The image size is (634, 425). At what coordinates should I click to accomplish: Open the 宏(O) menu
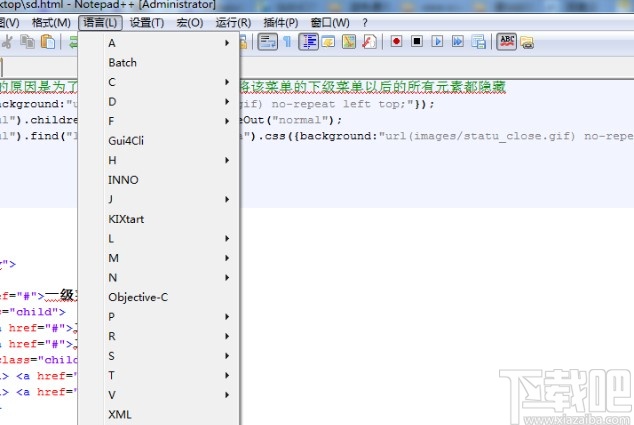(x=190, y=23)
